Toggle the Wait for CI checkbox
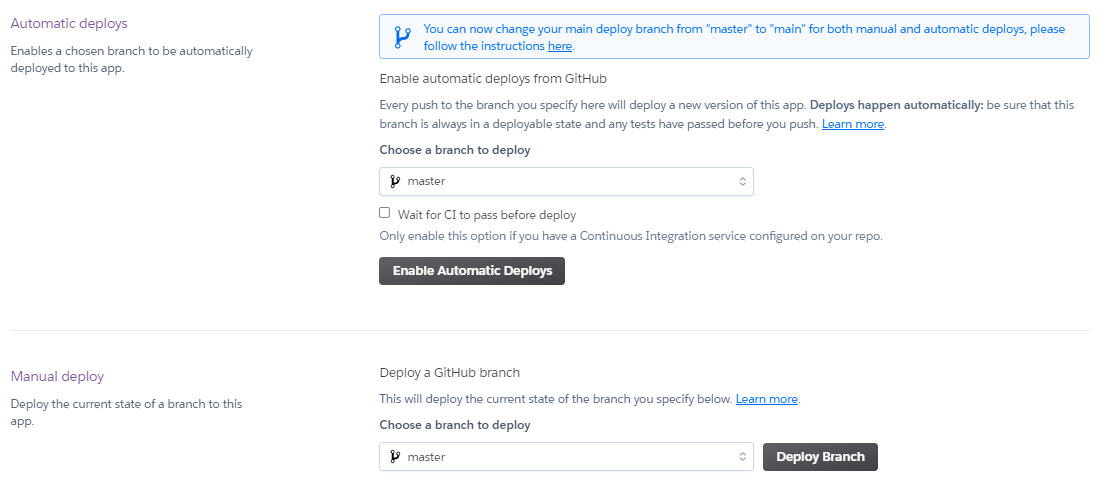This screenshot has height=489, width=1101. tap(385, 213)
